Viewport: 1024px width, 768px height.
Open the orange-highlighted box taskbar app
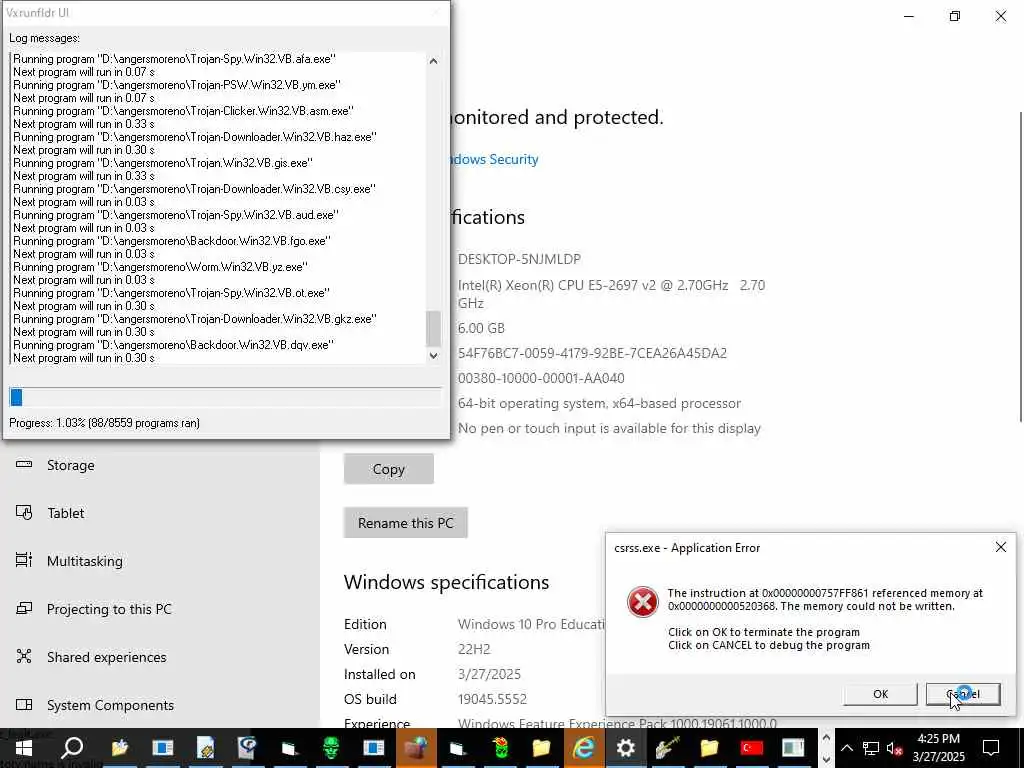point(415,748)
